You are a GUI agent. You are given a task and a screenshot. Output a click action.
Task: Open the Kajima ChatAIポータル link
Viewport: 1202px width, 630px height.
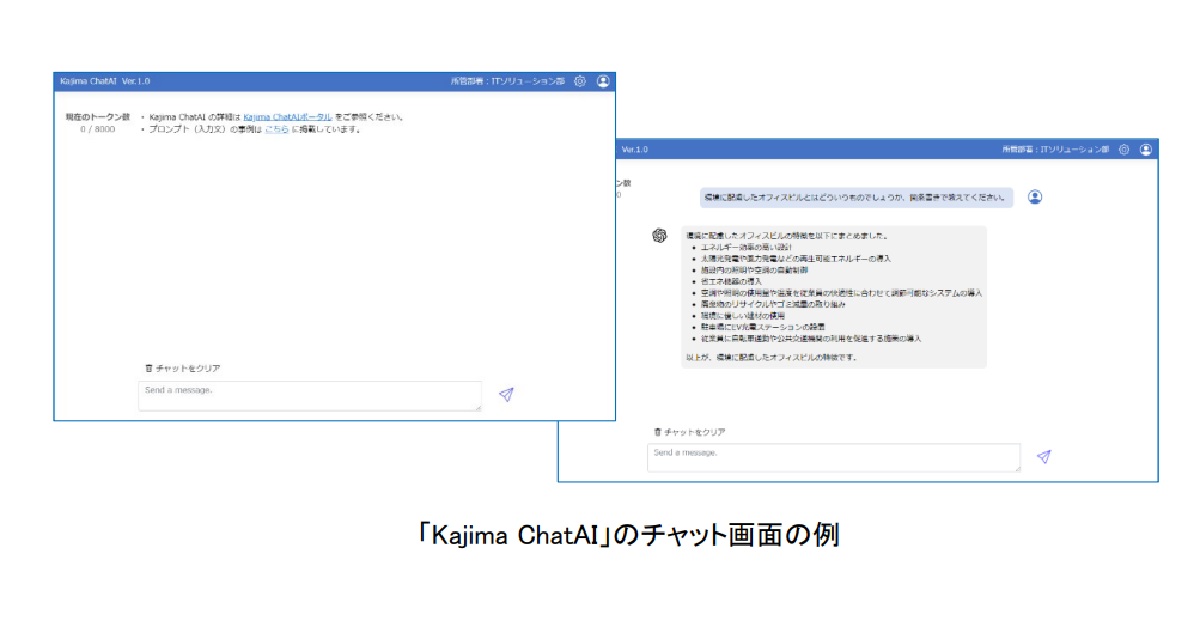tap(288, 117)
